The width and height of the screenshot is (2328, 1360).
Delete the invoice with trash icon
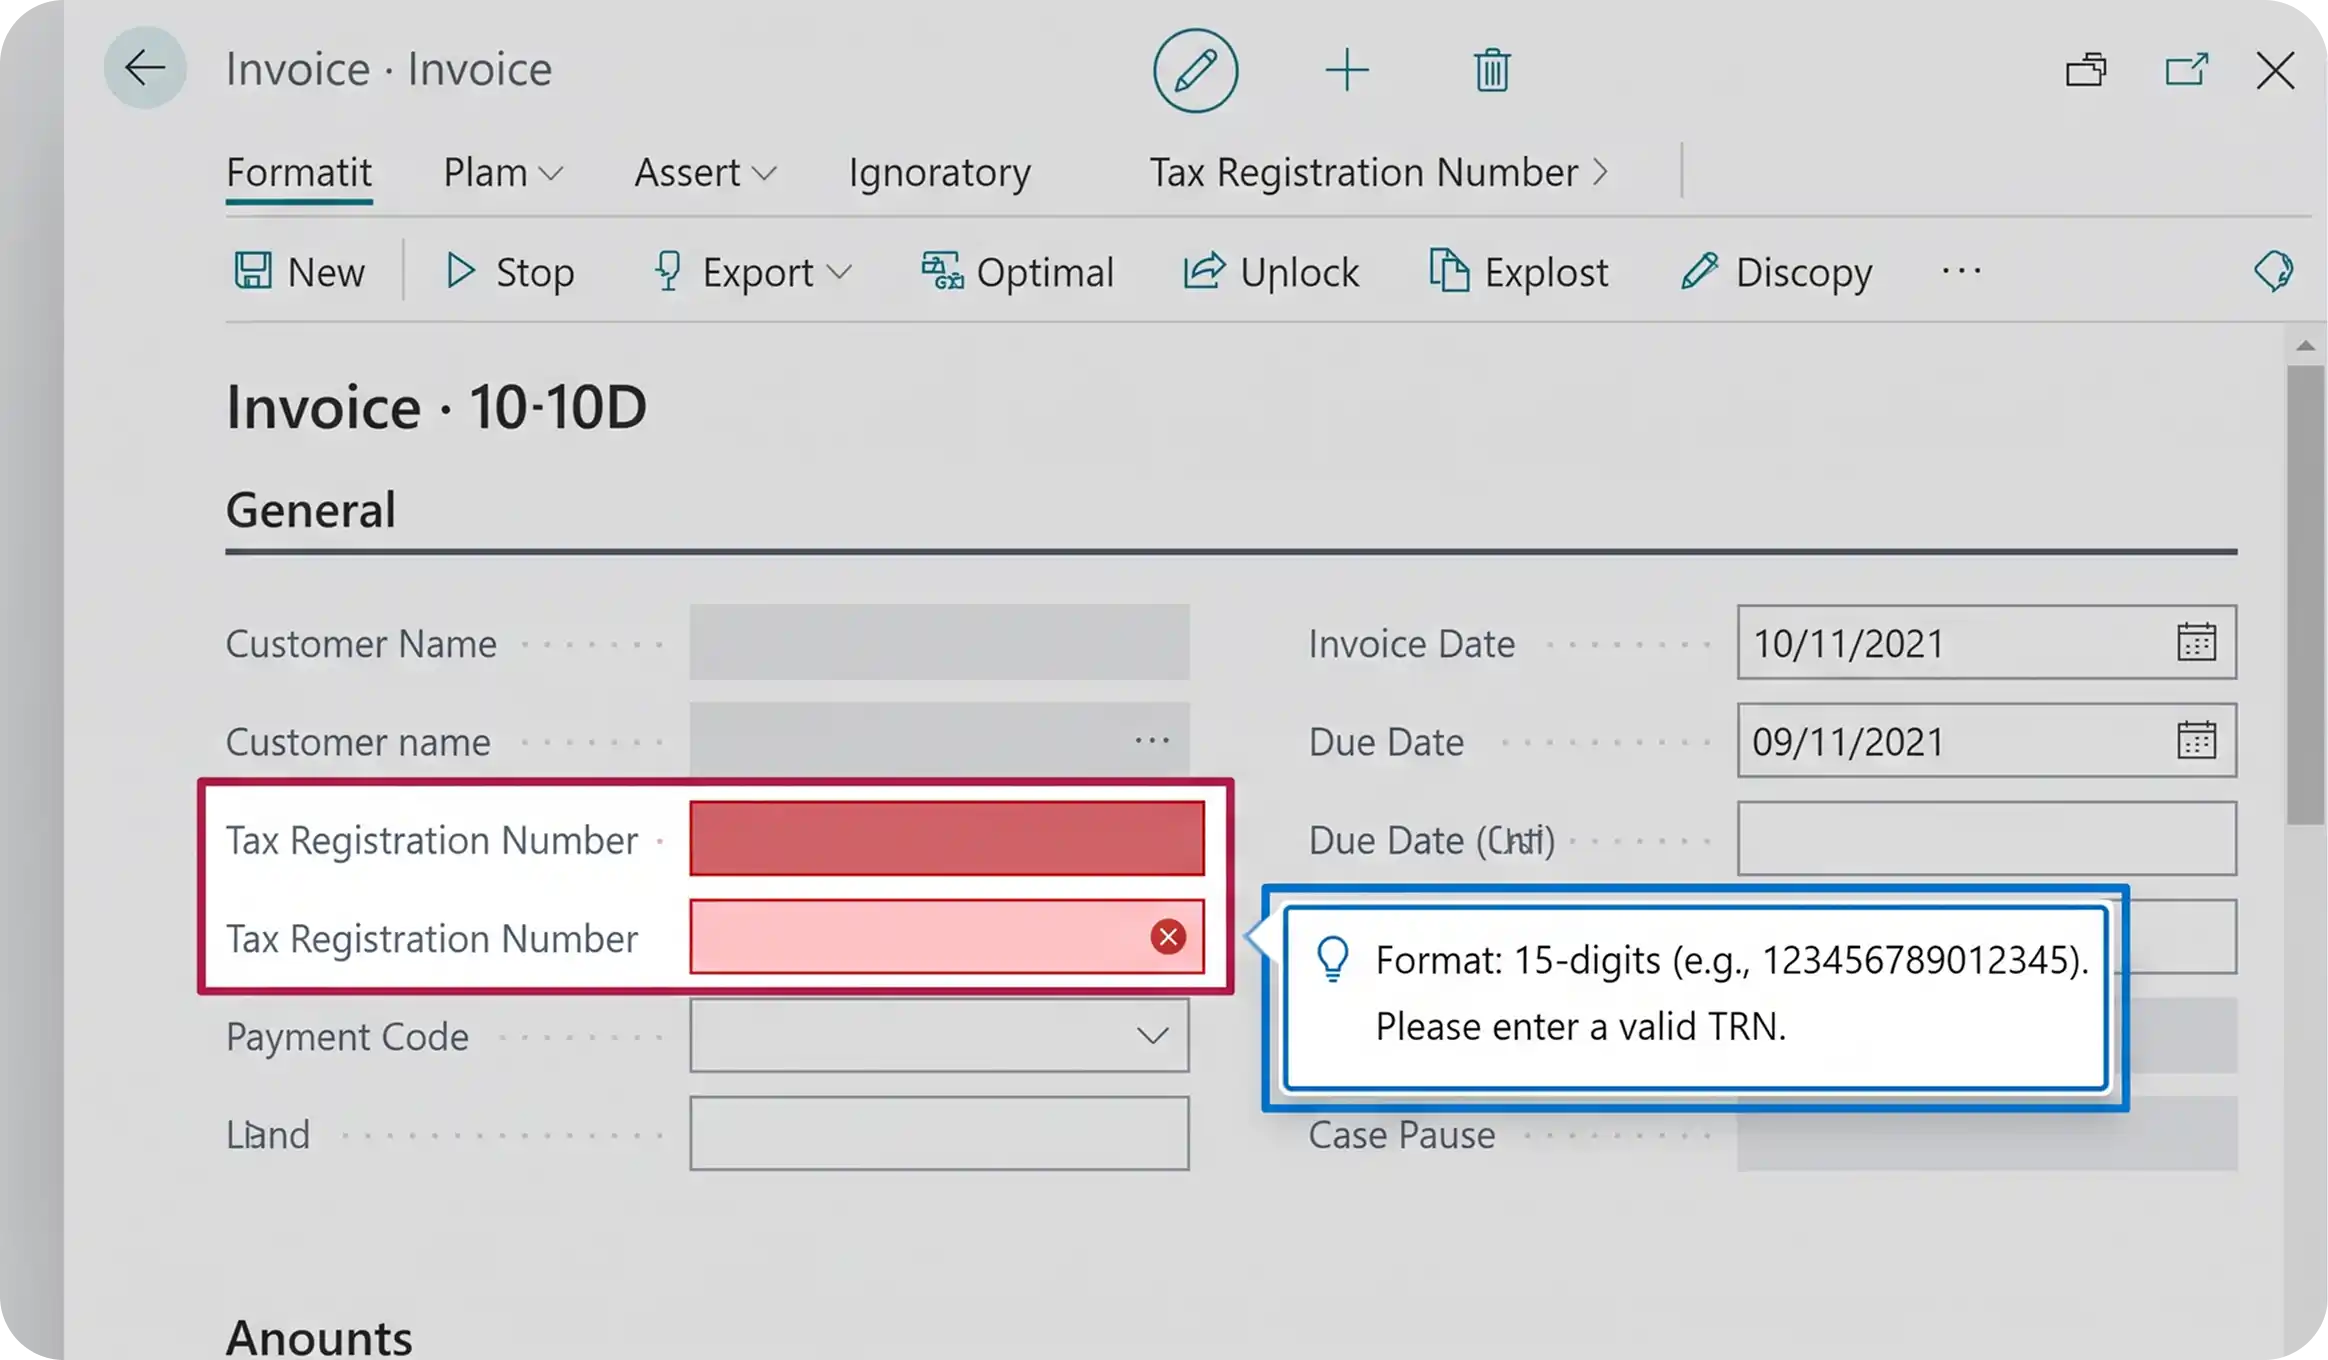[1491, 71]
